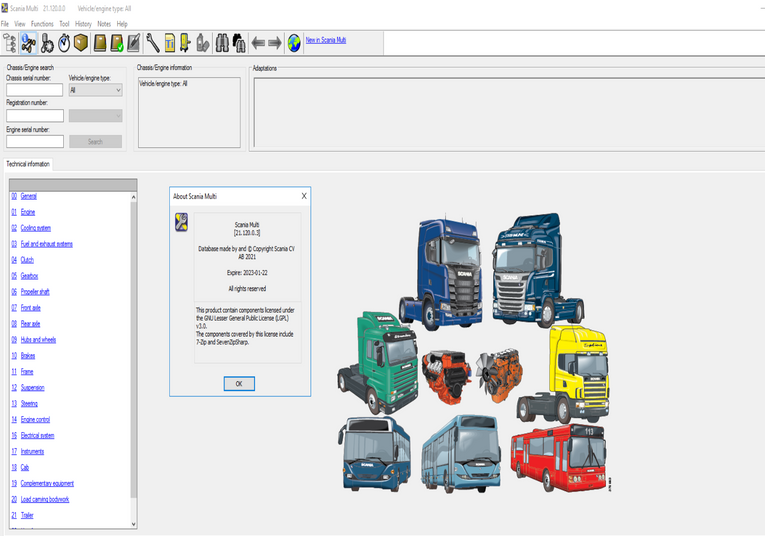Select the stopwatch standard times icon

coord(64,42)
